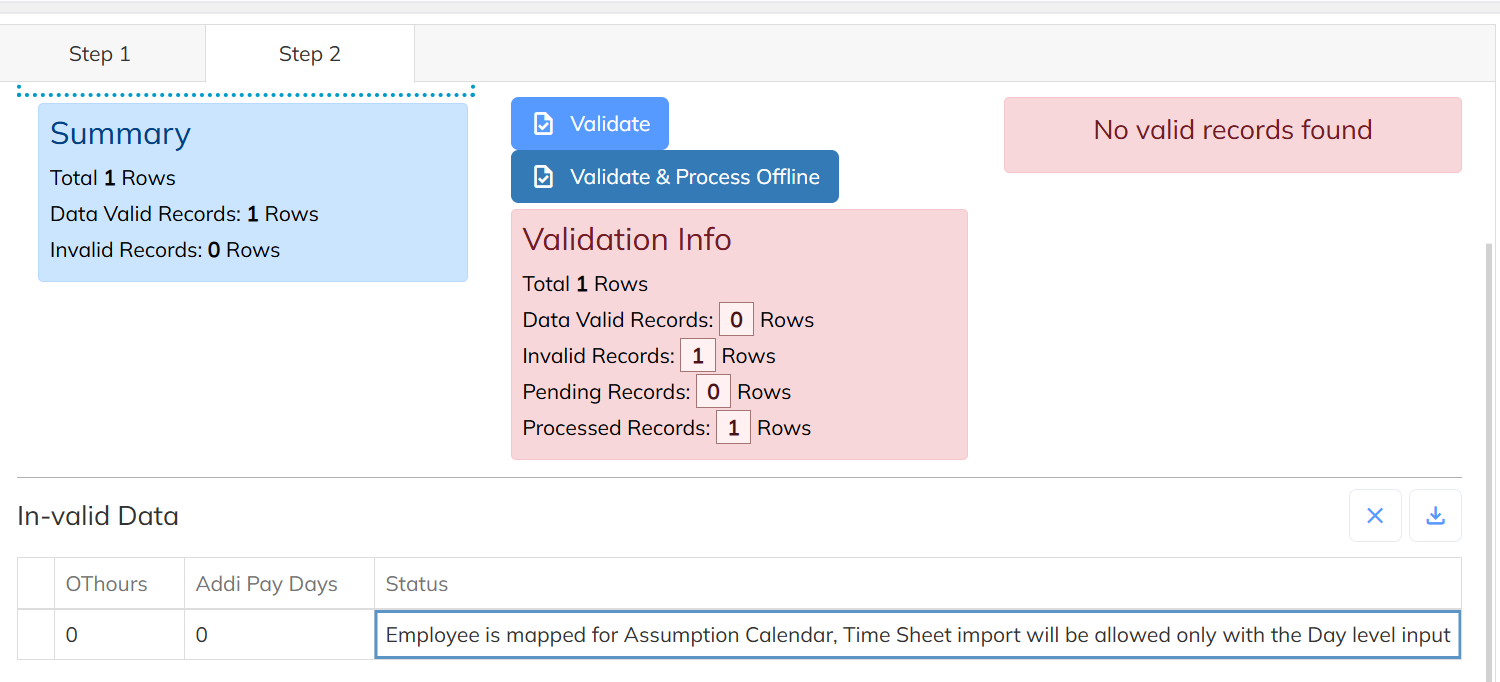Click the blank row selector cell in the data row
1500x682 pixels.
pos(36,635)
